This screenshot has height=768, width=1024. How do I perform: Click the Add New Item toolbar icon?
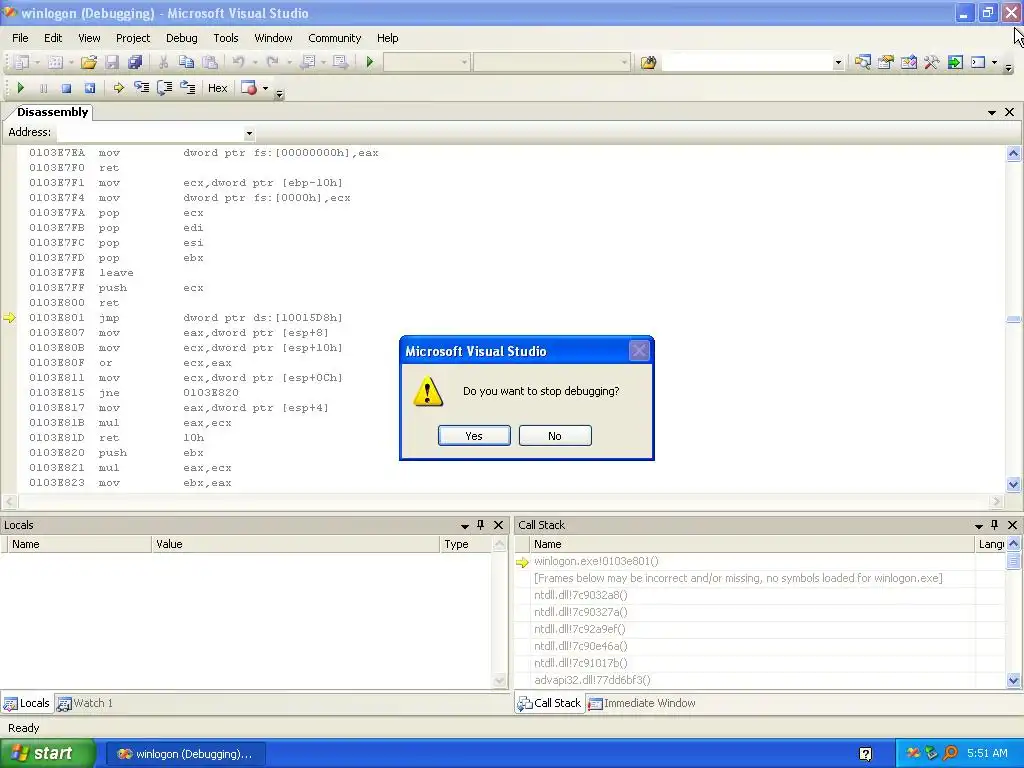[x=56, y=62]
